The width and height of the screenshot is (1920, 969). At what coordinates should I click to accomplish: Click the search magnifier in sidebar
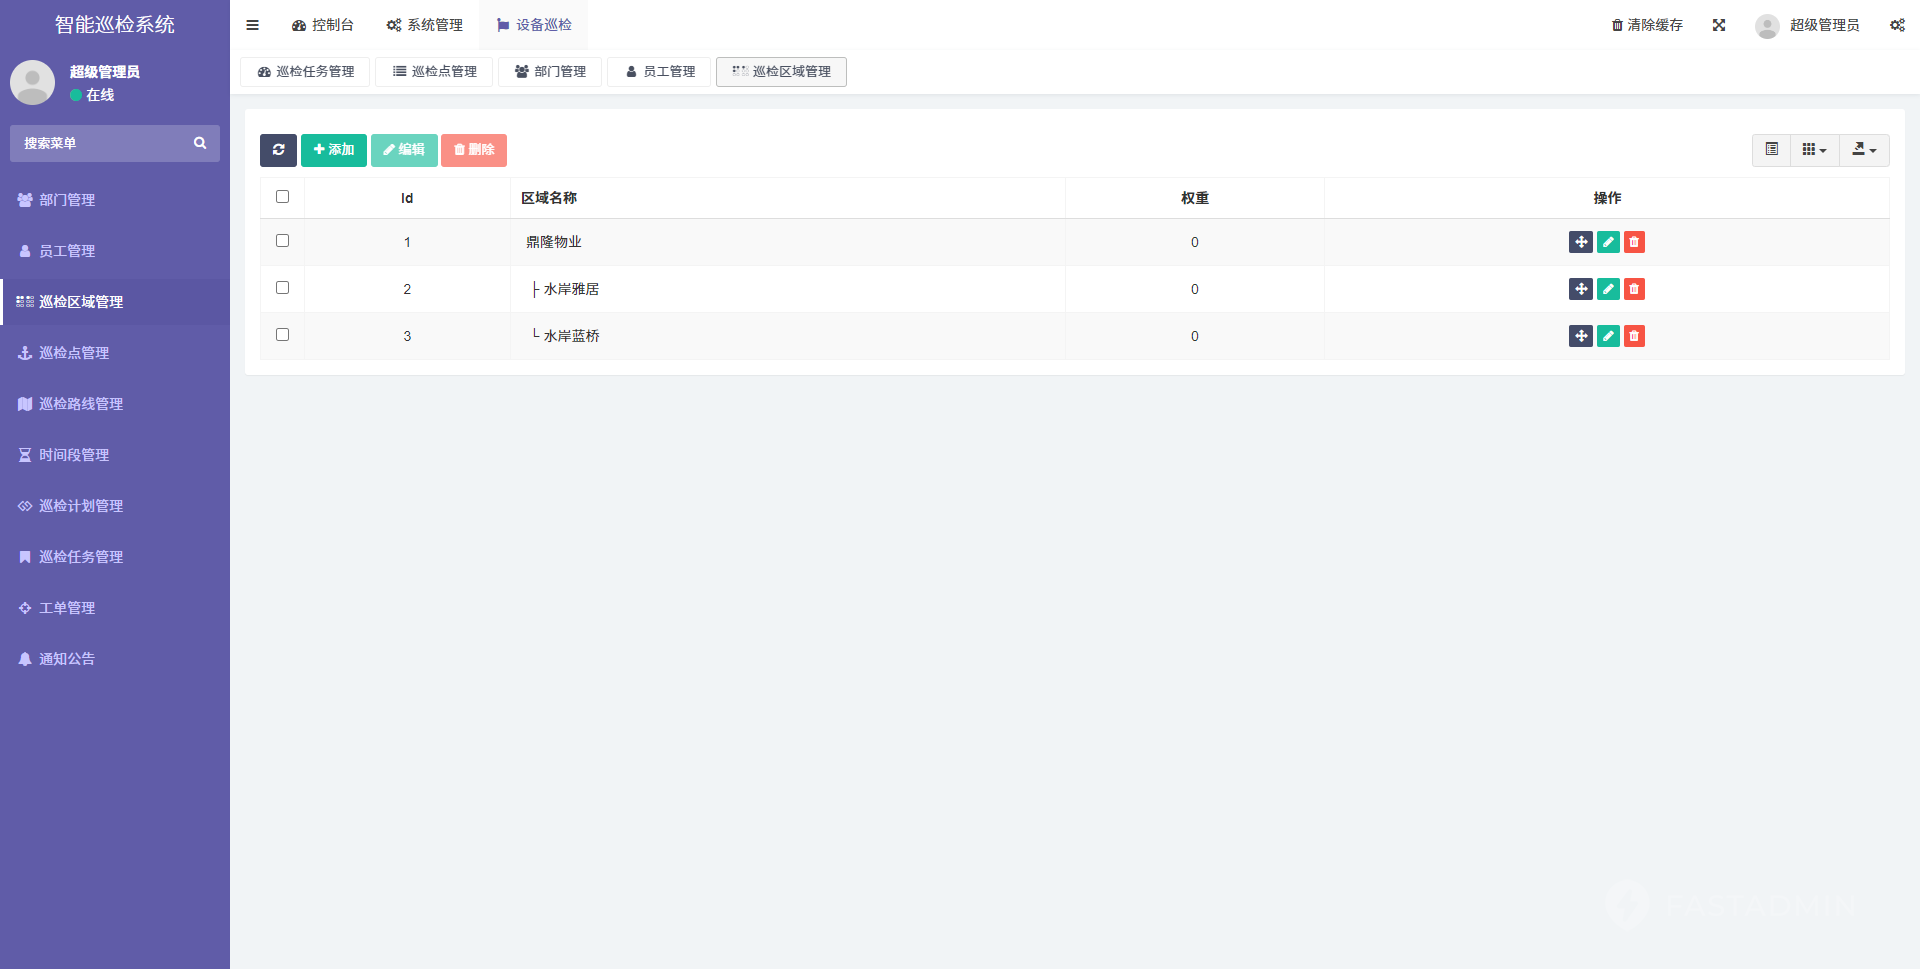tap(200, 143)
